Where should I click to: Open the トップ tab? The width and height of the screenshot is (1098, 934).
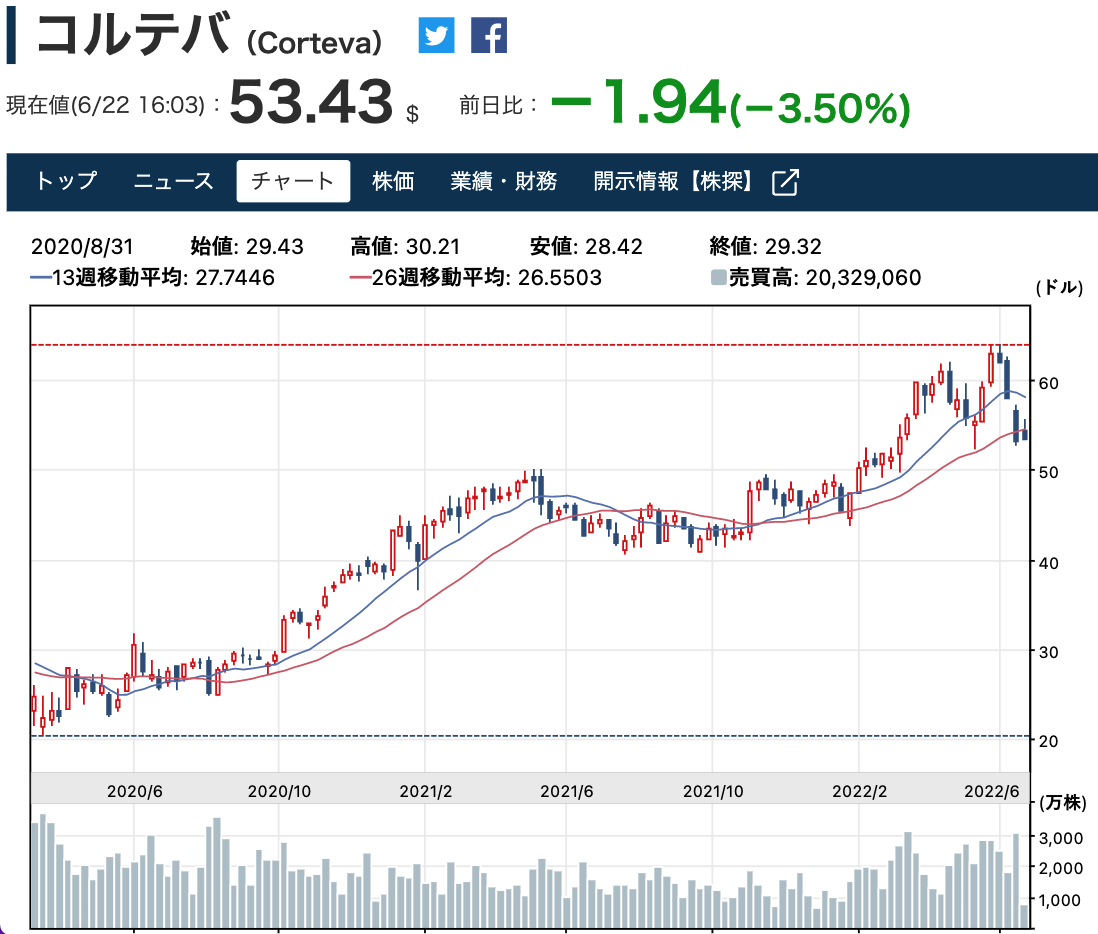pos(67,181)
